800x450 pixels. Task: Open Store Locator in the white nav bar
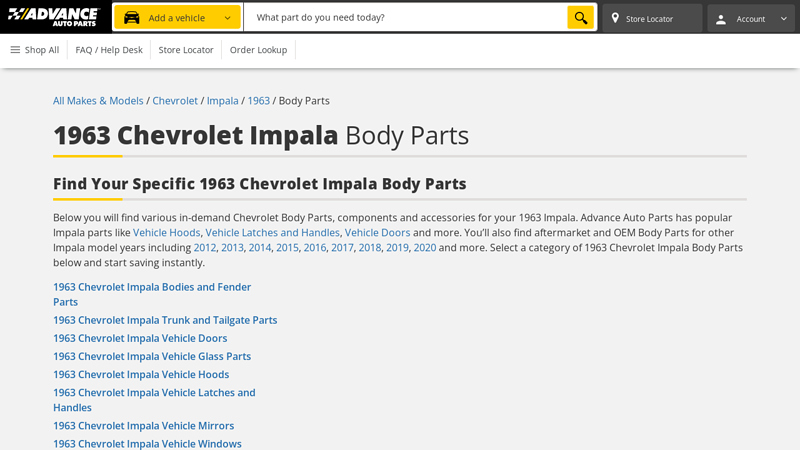tap(186, 50)
